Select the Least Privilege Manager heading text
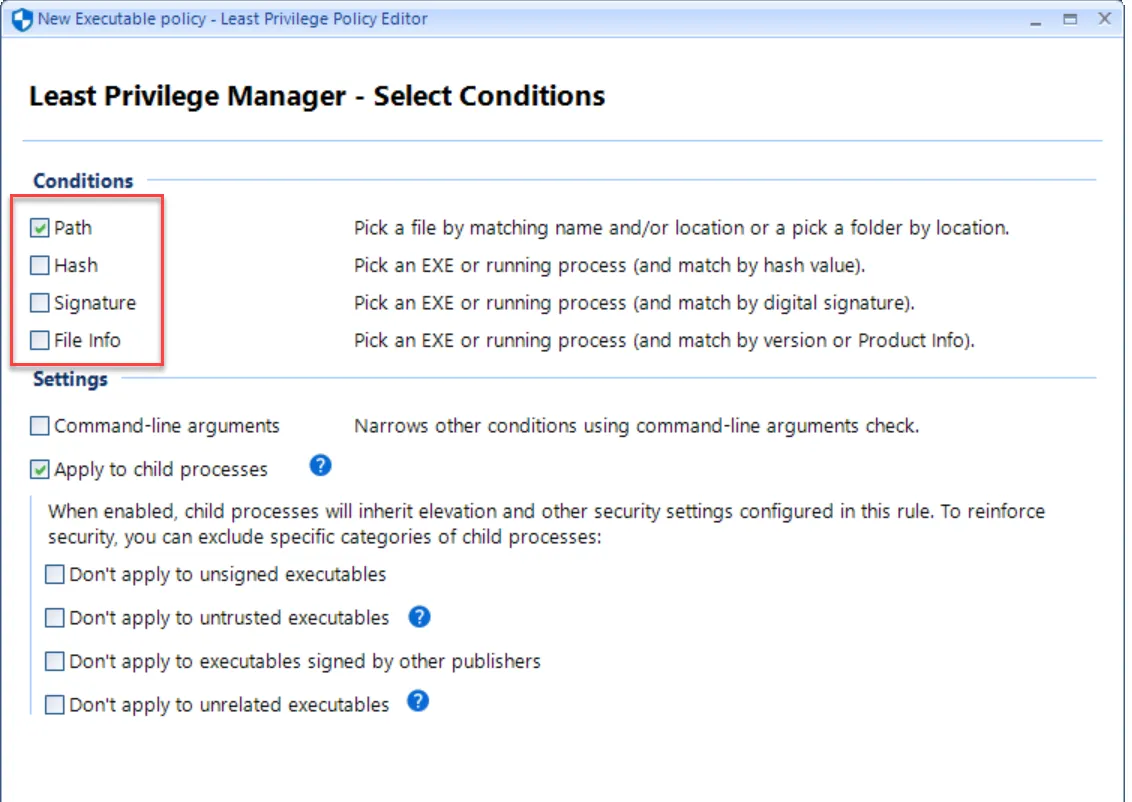The height and width of the screenshot is (802, 1132). (x=317, y=96)
